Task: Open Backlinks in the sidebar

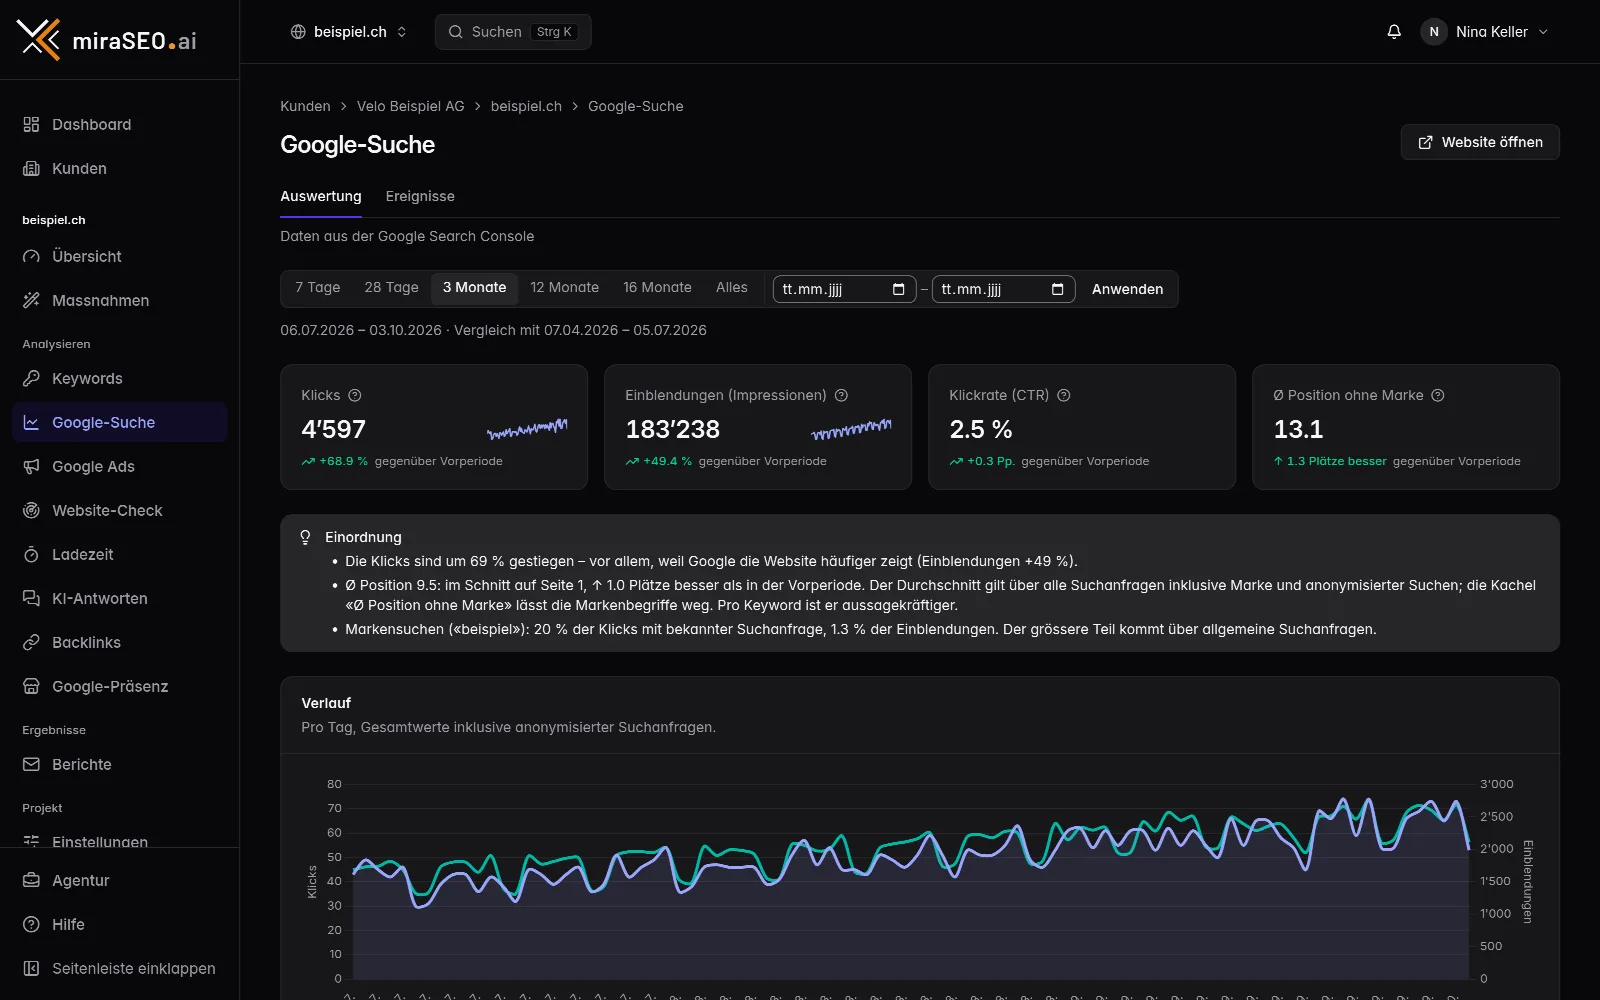Action: [120, 642]
